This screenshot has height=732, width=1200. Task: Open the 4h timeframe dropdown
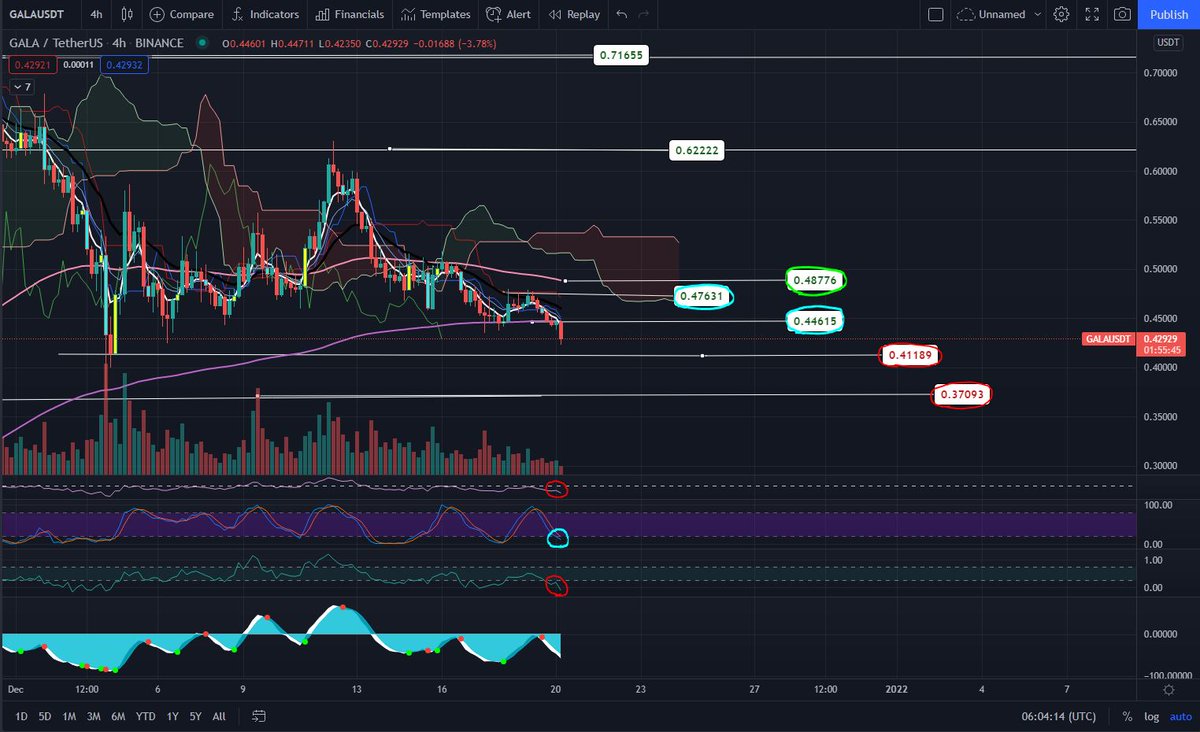click(94, 14)
